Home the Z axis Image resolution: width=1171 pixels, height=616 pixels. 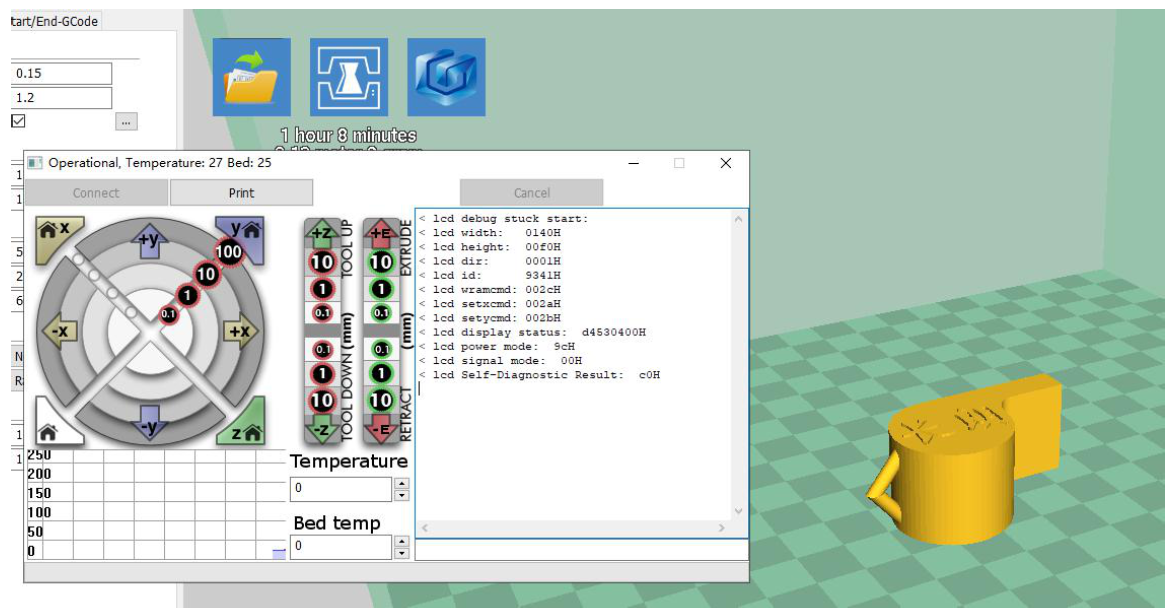click(x=244, y=426)
